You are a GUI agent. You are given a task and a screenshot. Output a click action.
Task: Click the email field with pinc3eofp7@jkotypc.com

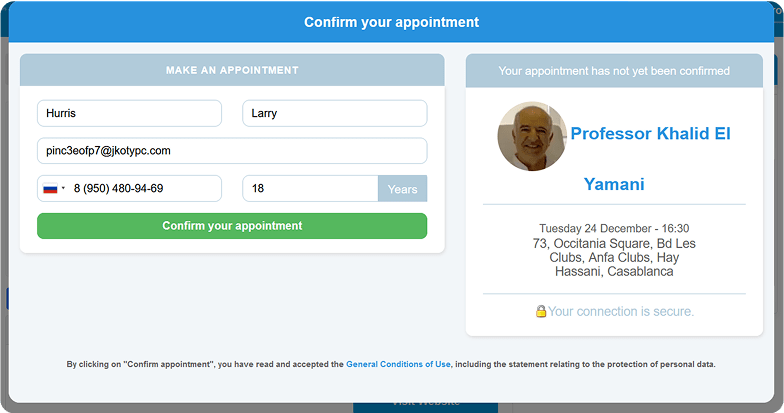pyautogui.click(x=232, y=151)
